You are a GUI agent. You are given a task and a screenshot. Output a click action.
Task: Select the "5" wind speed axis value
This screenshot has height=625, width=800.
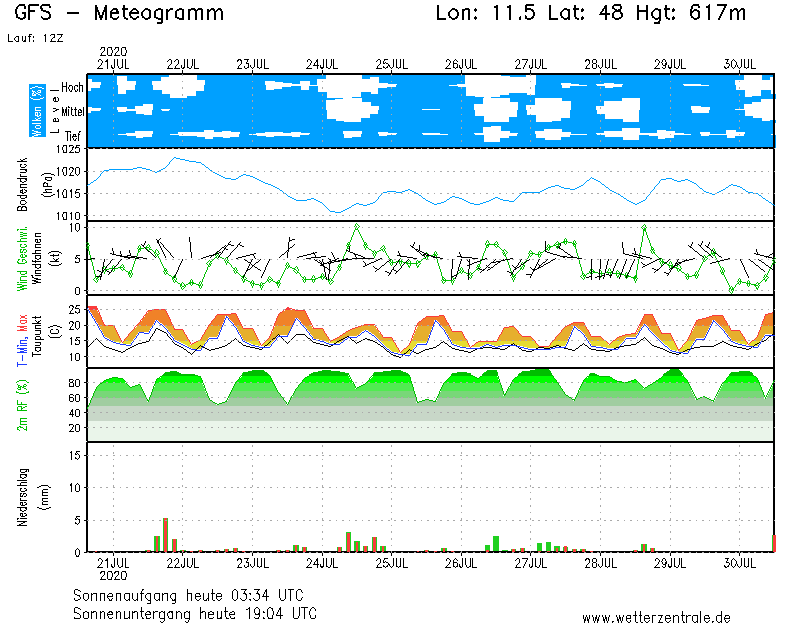tap(77, 260)
